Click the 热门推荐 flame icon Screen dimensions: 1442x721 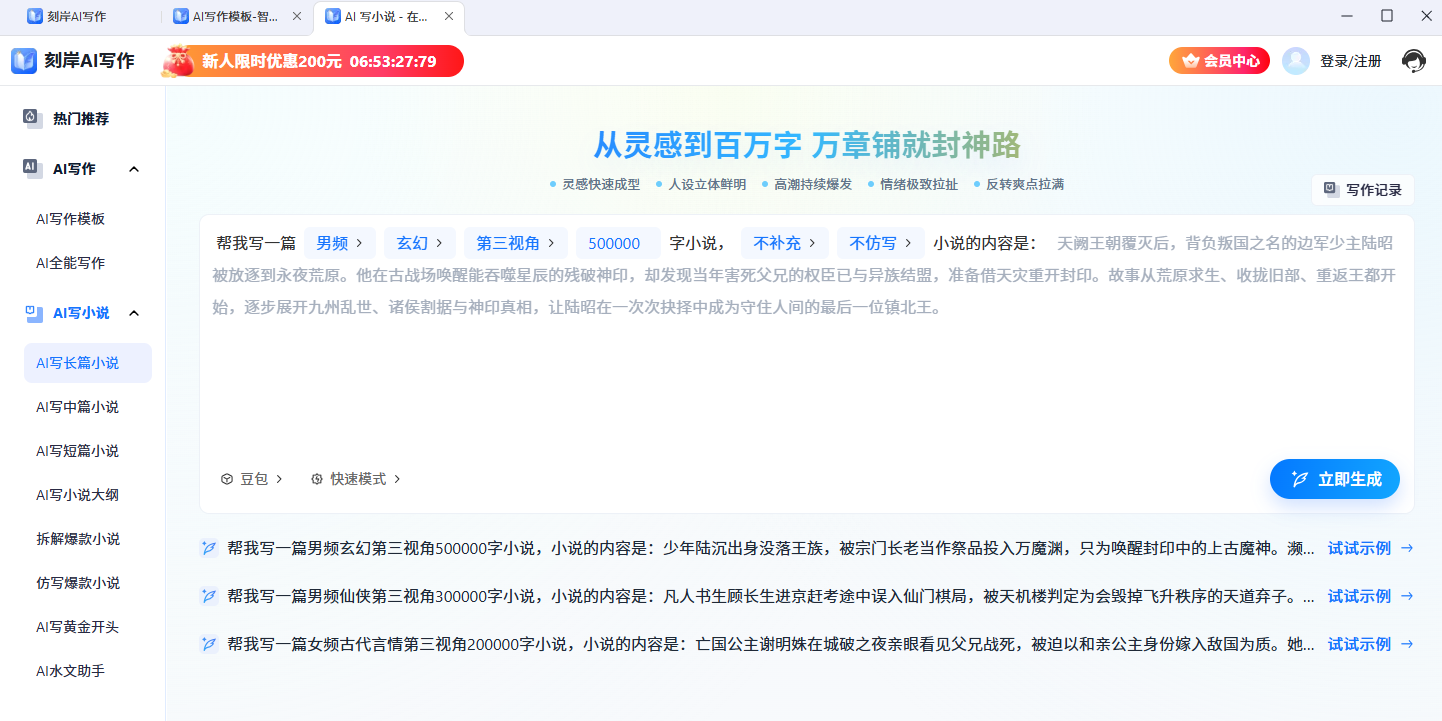32,118
